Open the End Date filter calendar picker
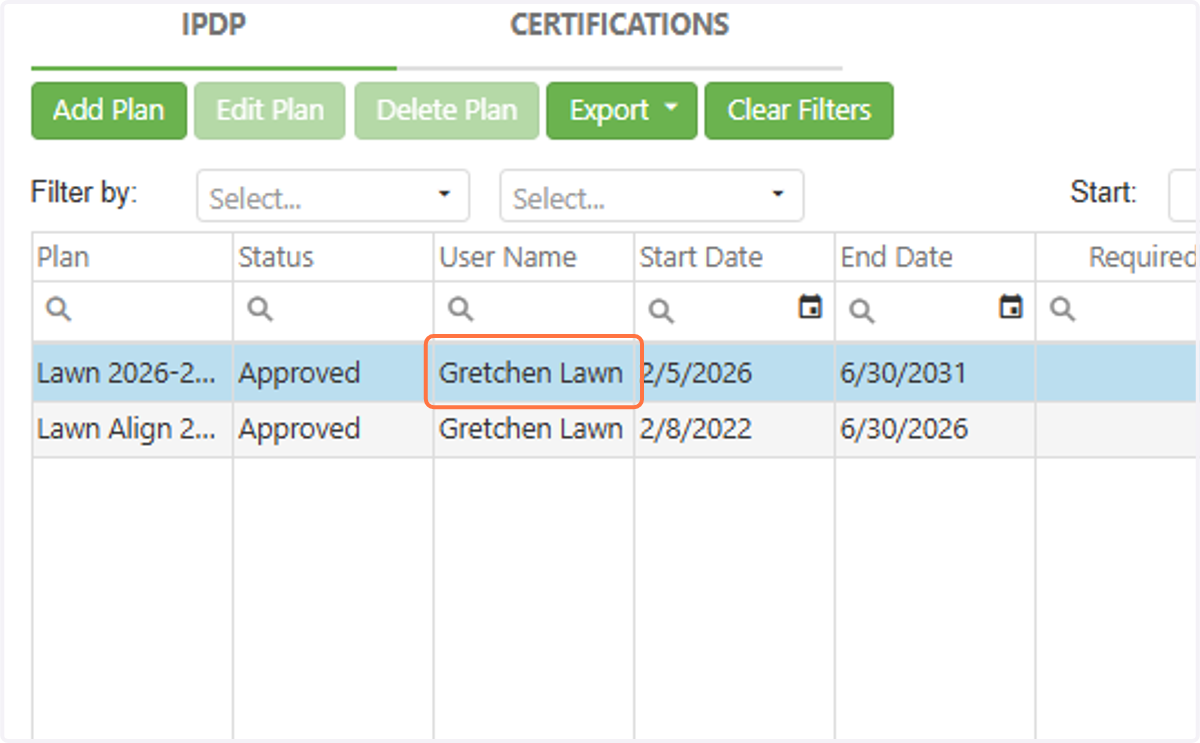The image size is (1200, 743). click(x=1011, y=308)
